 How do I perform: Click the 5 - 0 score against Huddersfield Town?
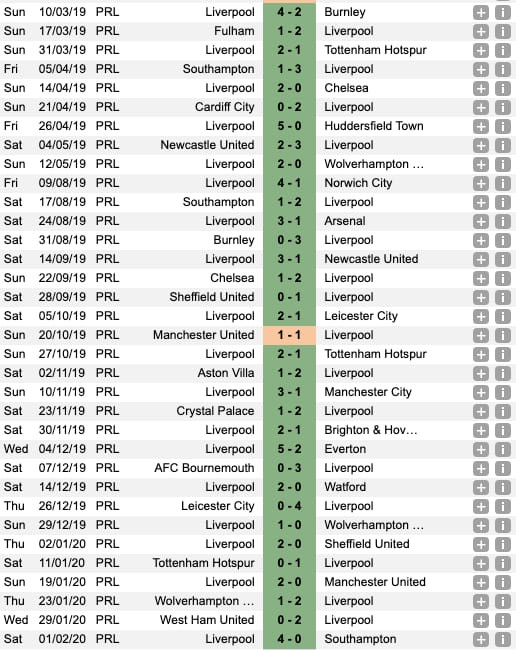pyautogui.click(x=289, y=126)
